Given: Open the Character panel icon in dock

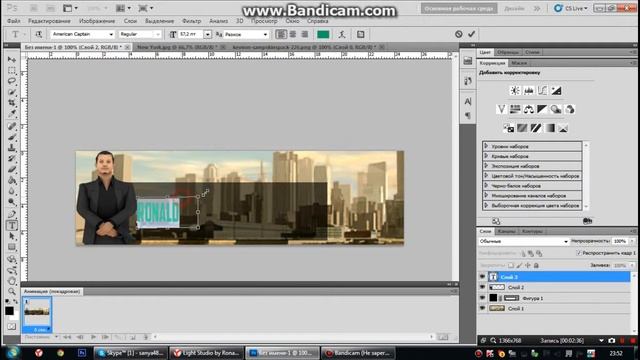Looking at the screenshot, I should (x=468, y=101).
